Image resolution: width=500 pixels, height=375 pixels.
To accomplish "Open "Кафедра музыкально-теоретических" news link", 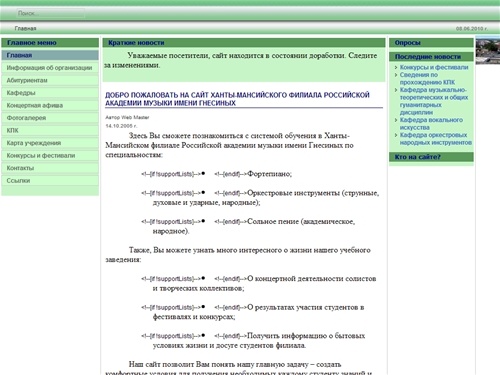I will (434, 101).
